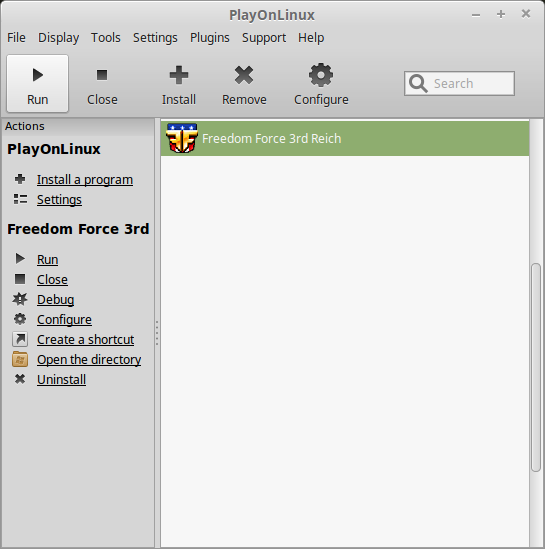Close the PlayOnLinux window
This screenshot has height=549, width=545.
(526, 14)
